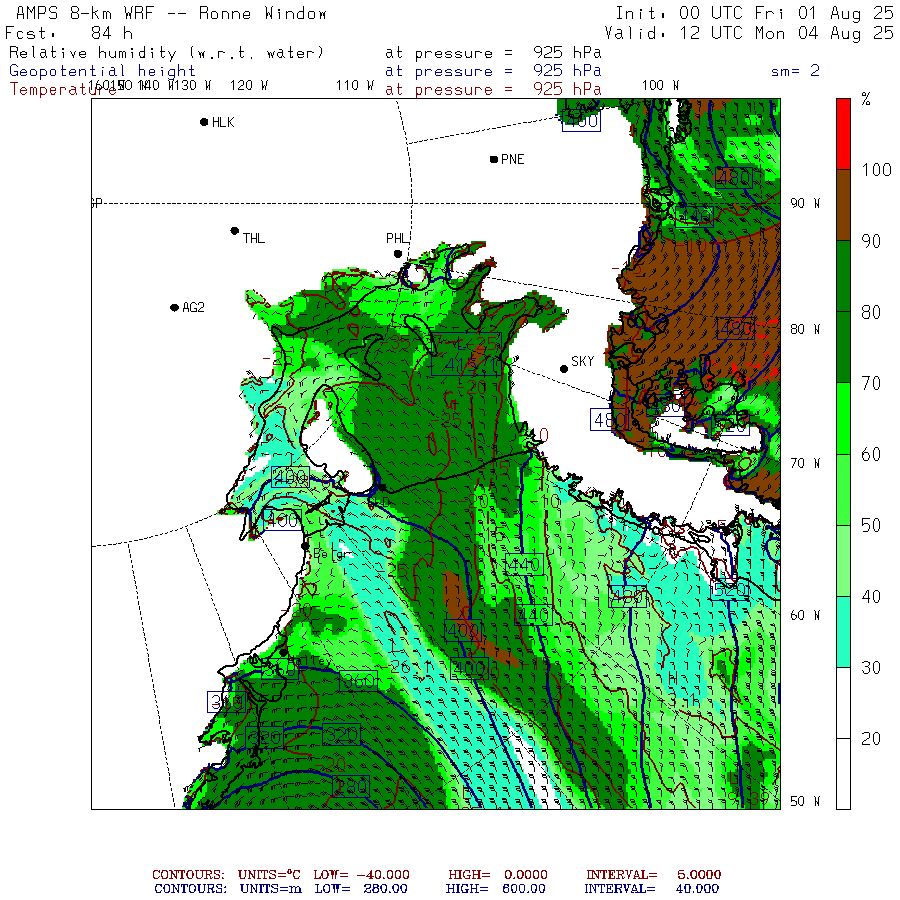Click the blue 'at pressure = 925 hPa' text

(493, 71)
